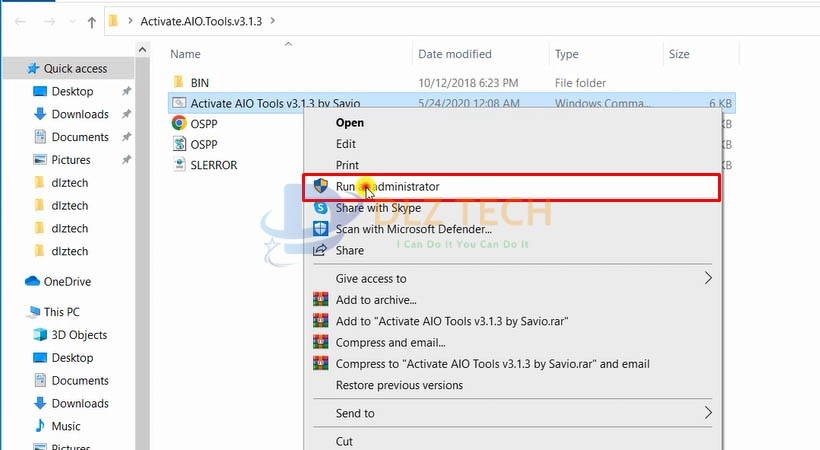Click Add to archive... WinRAR entry
This screenshot has width=820, height=450.
point(376,300)
